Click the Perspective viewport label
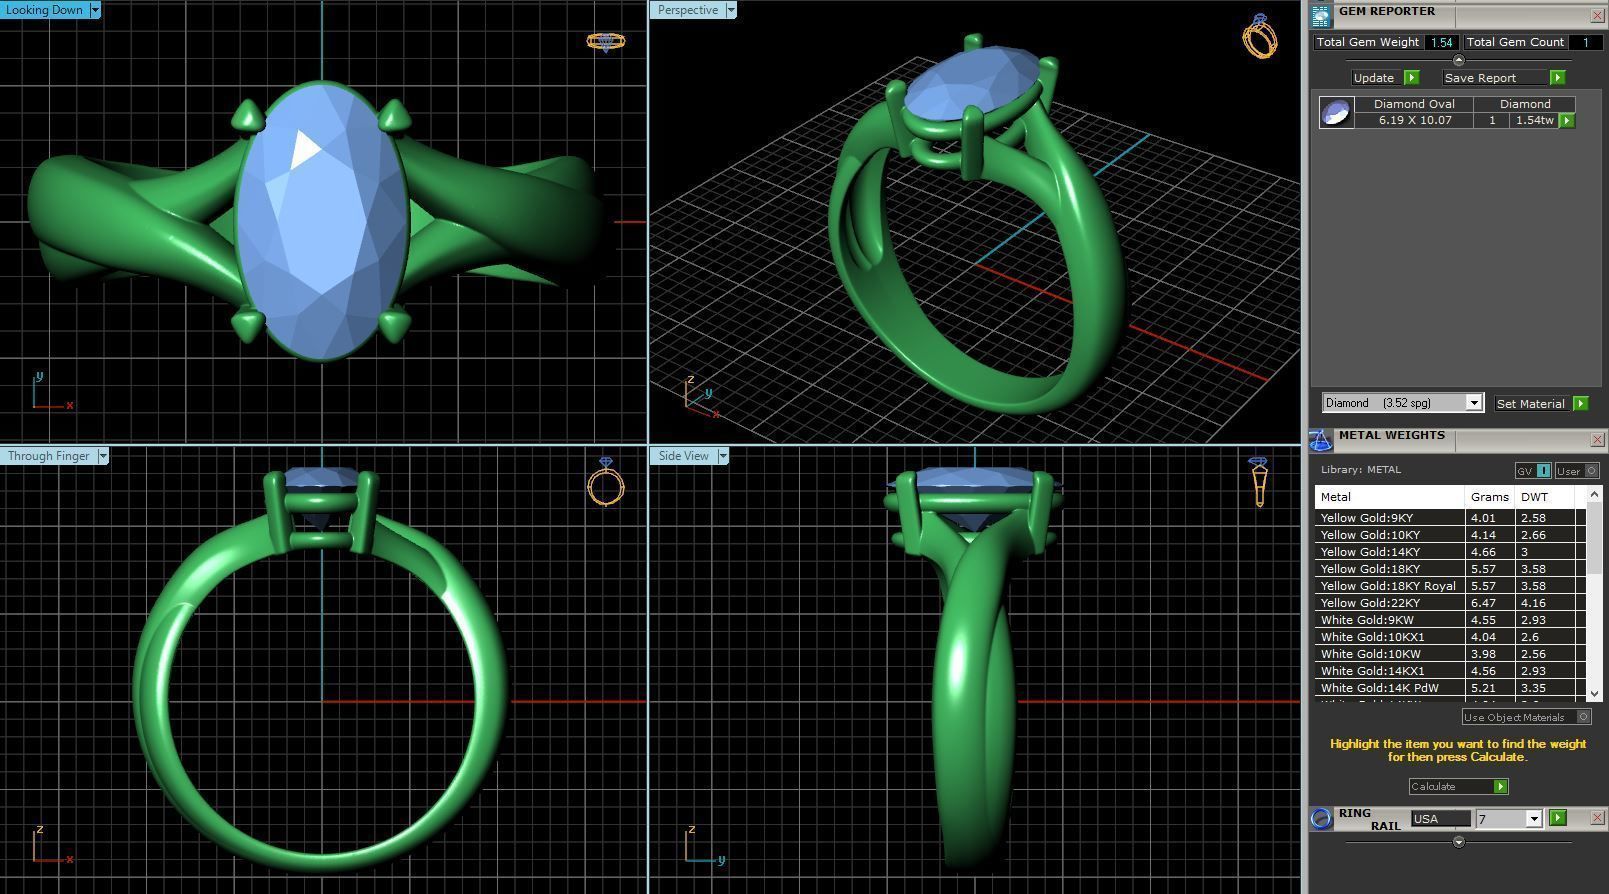Image resolution: width=1609 pixels, height=894 pixels. coord(687,10)
